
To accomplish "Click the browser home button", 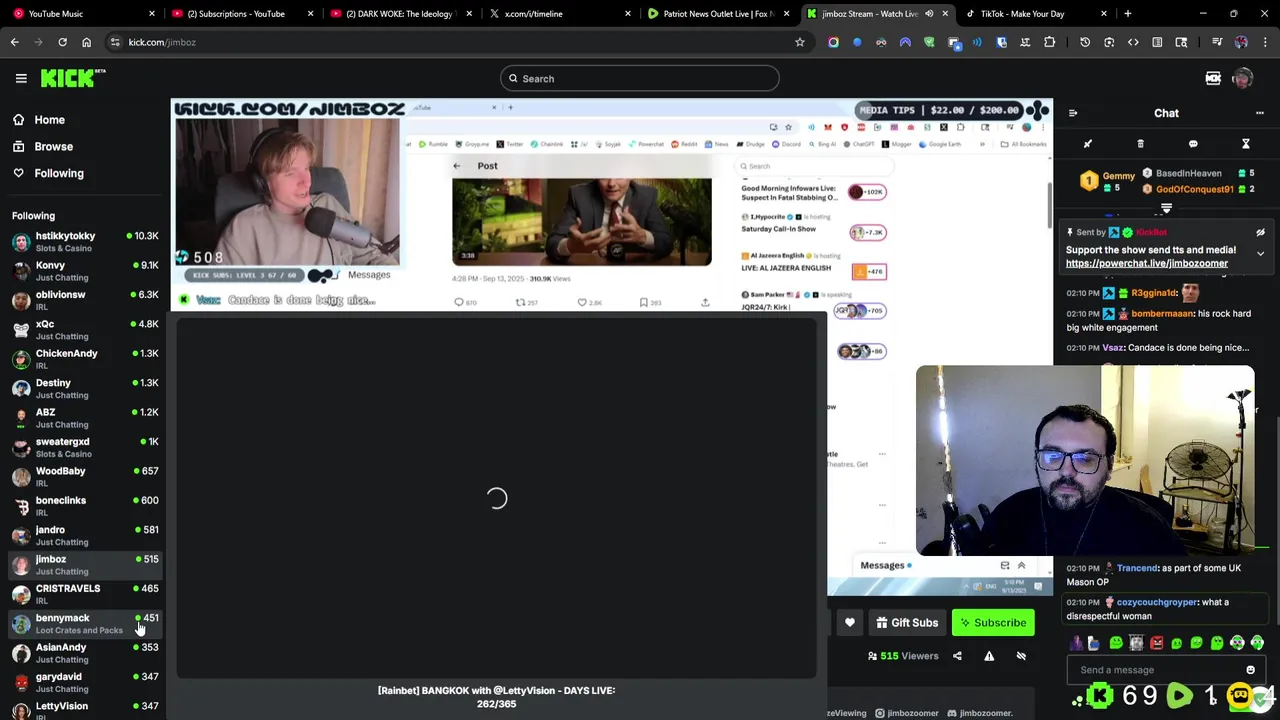I will [86, 42].
